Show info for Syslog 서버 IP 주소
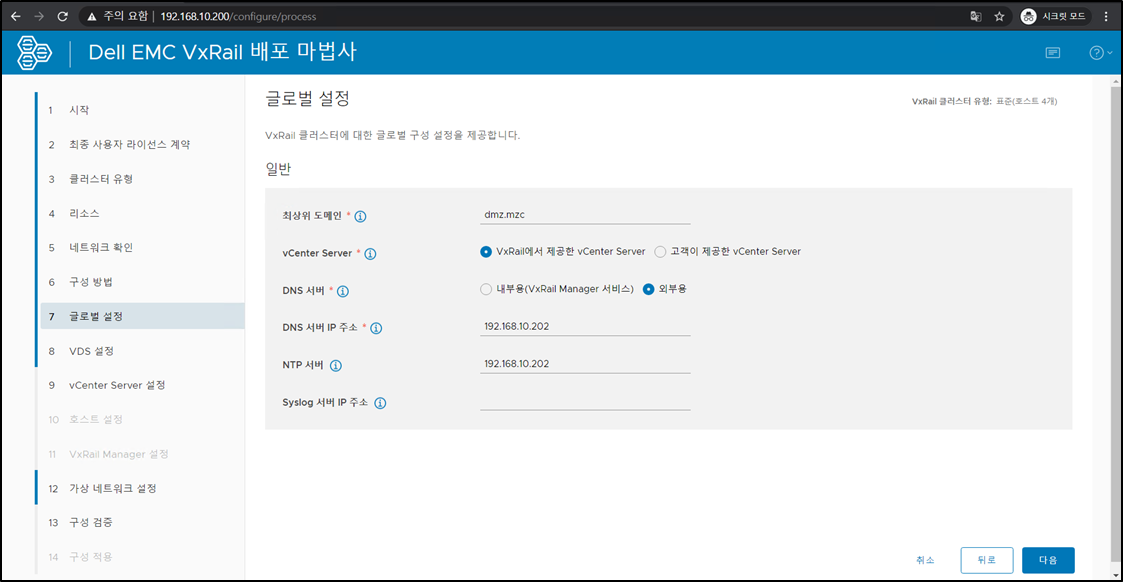 coord(380,403)
